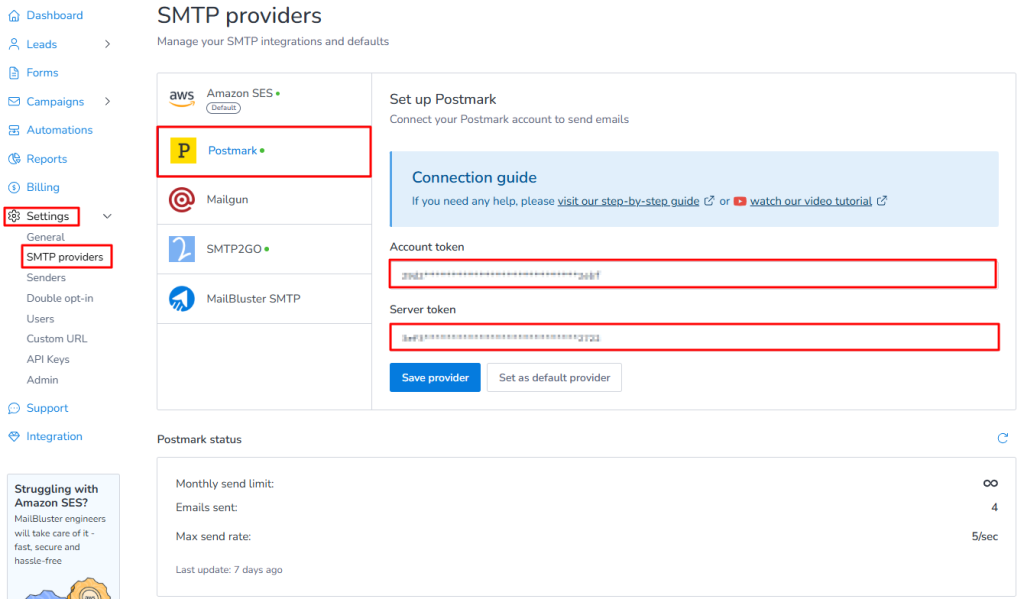Image resolution: width=1024 pixels, height=599 pixels.
Task: Go to Billing page
Action: click(42, 187)
